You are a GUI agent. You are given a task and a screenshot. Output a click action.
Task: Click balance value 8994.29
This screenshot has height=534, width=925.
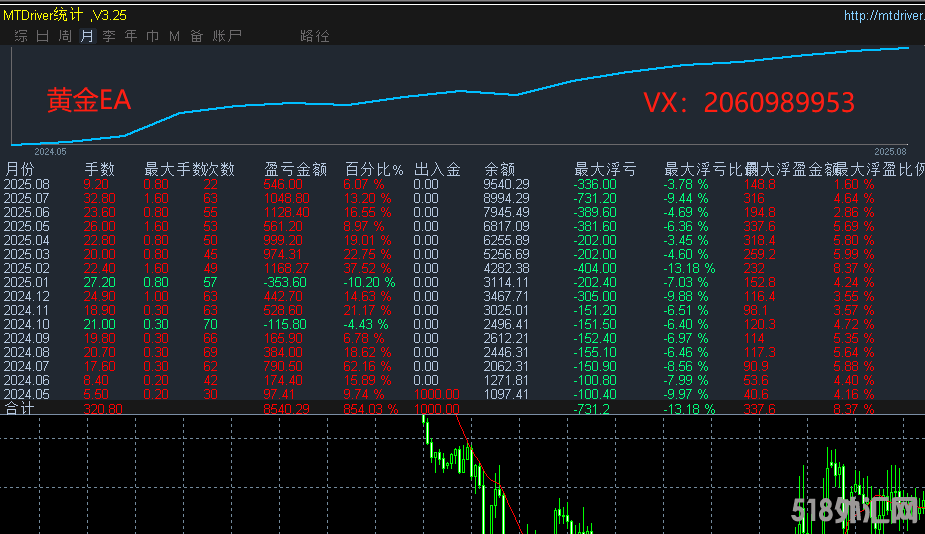point(507,198)
